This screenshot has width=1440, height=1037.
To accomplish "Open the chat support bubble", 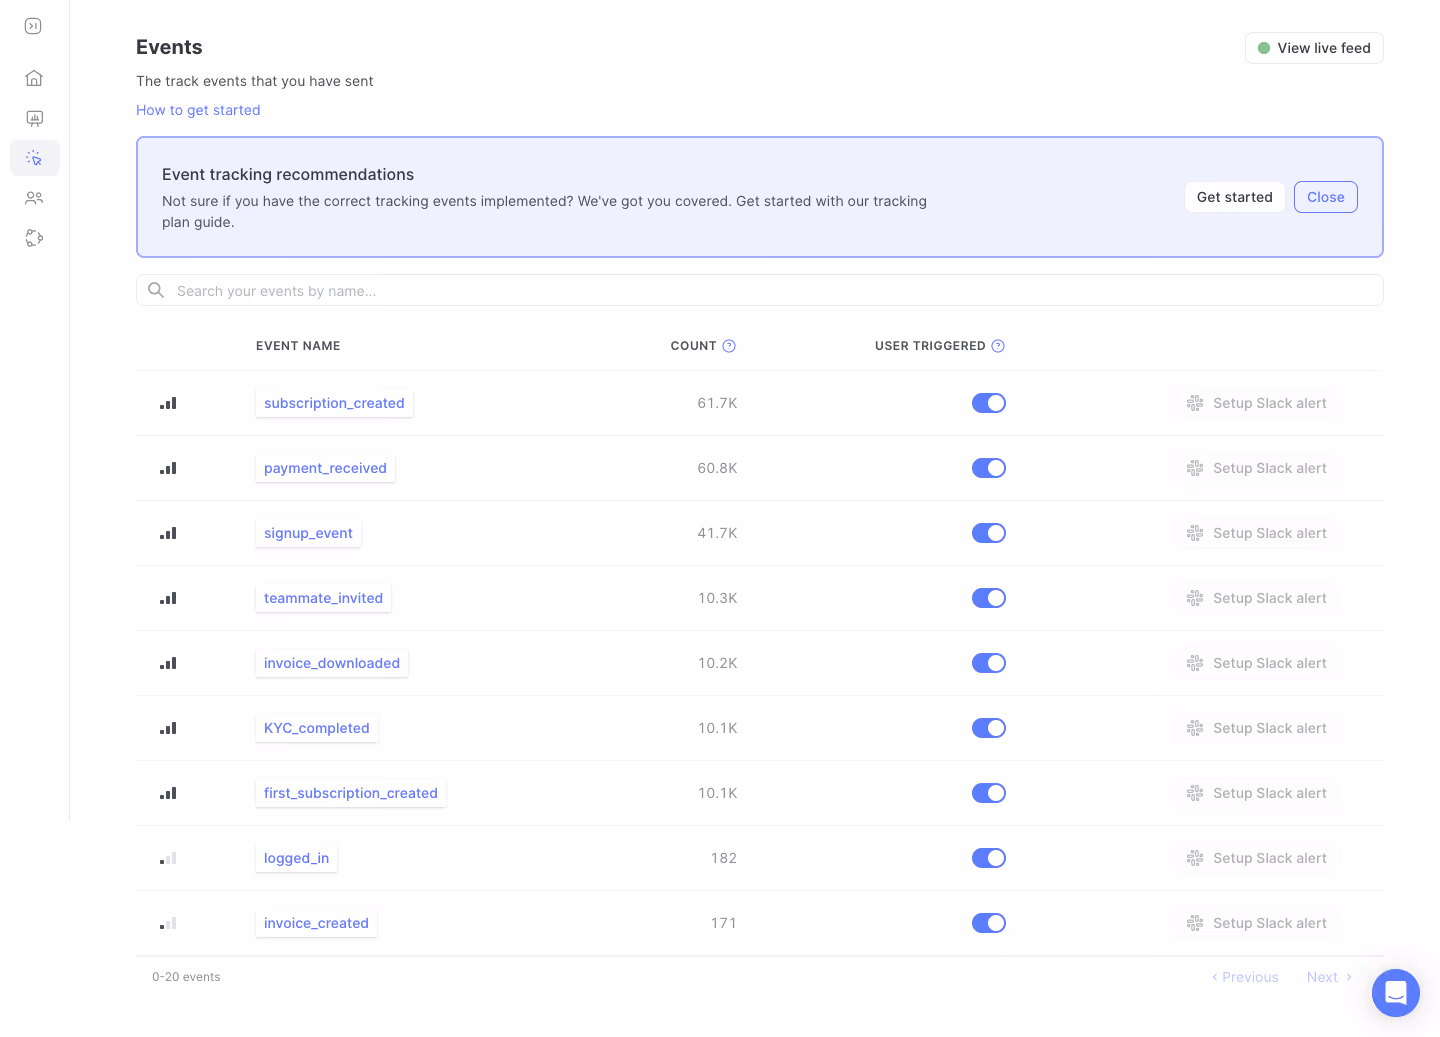I will pyautogui.click(x=1396, y=993).
